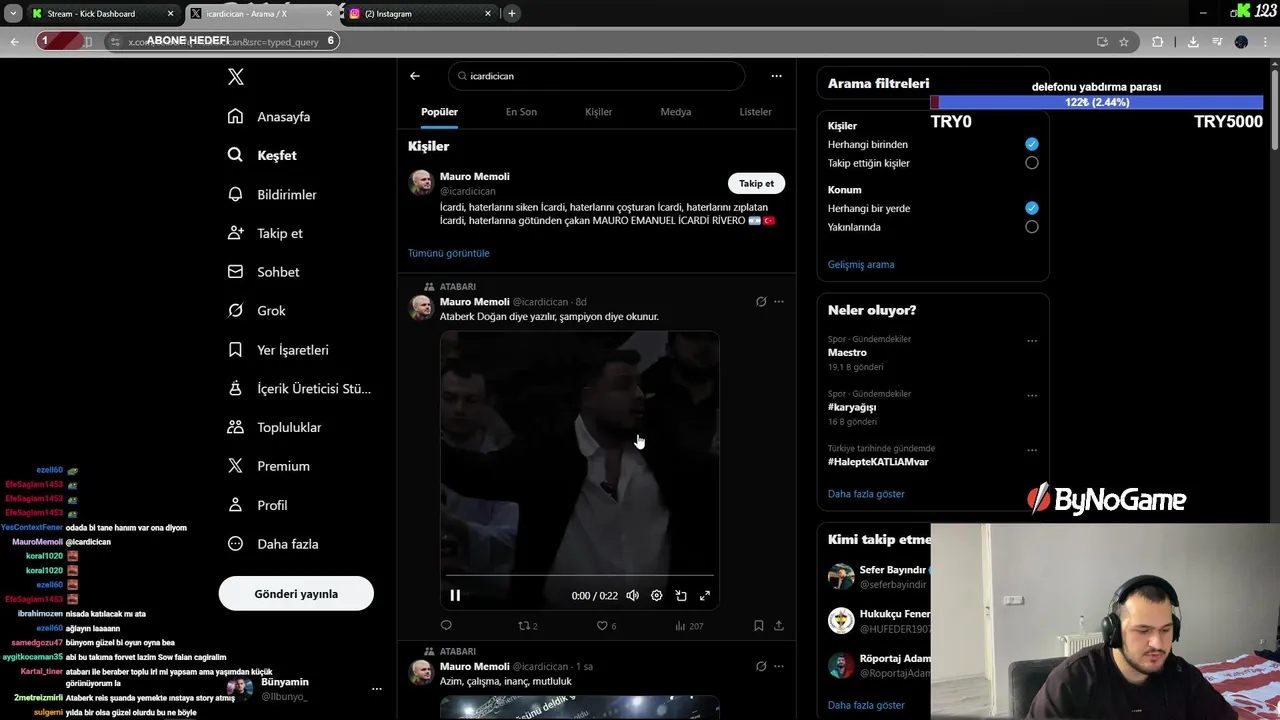The height and width of the screenshot is (720, 1280).
Task: Follow Mauro Memoli with Takip et
Action: pos(756,183)
